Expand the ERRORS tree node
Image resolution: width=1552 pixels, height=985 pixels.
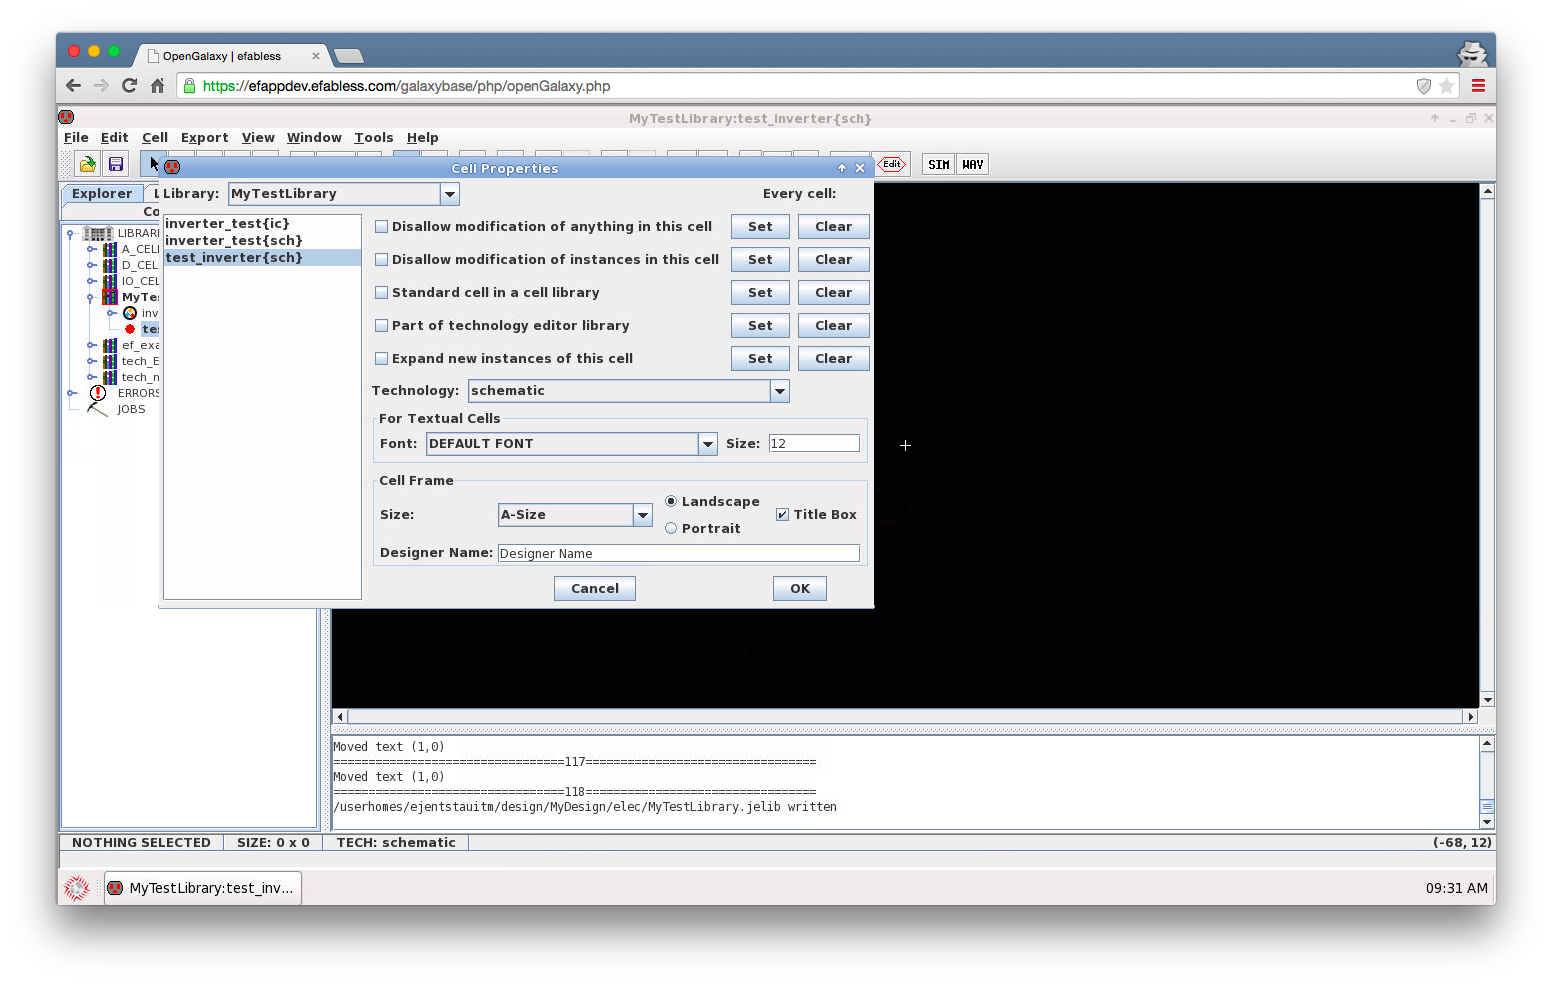click(x=71, y=393)
